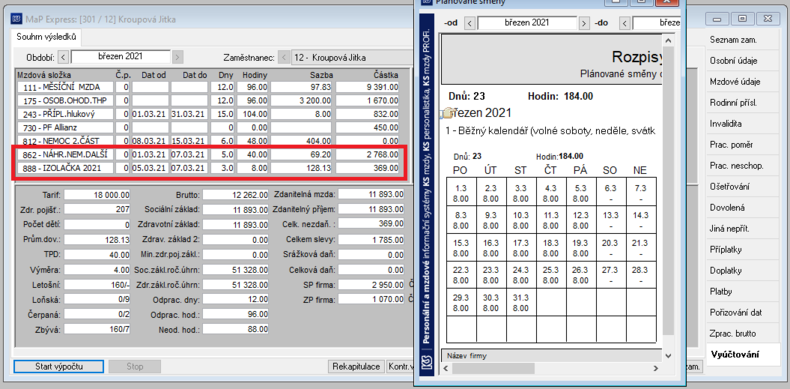Click the MaP Express window title icon
790x389 pixels.
17,19
